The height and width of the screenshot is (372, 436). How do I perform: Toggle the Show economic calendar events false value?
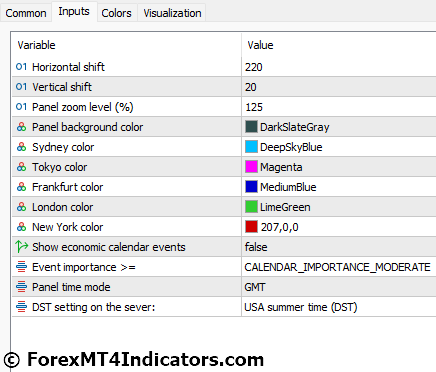pyautogui.click(x=339, y=247)
